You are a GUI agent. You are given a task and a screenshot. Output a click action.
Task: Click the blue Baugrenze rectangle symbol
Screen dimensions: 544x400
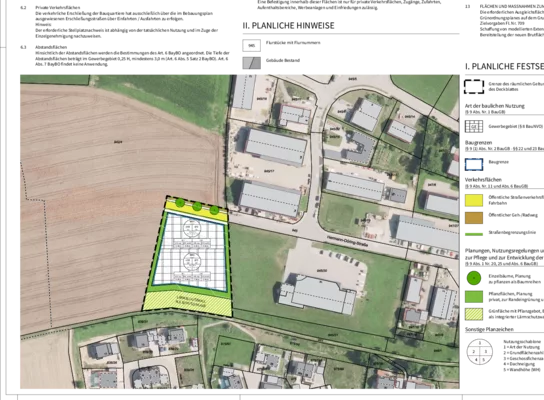click(x=474, y=164)
